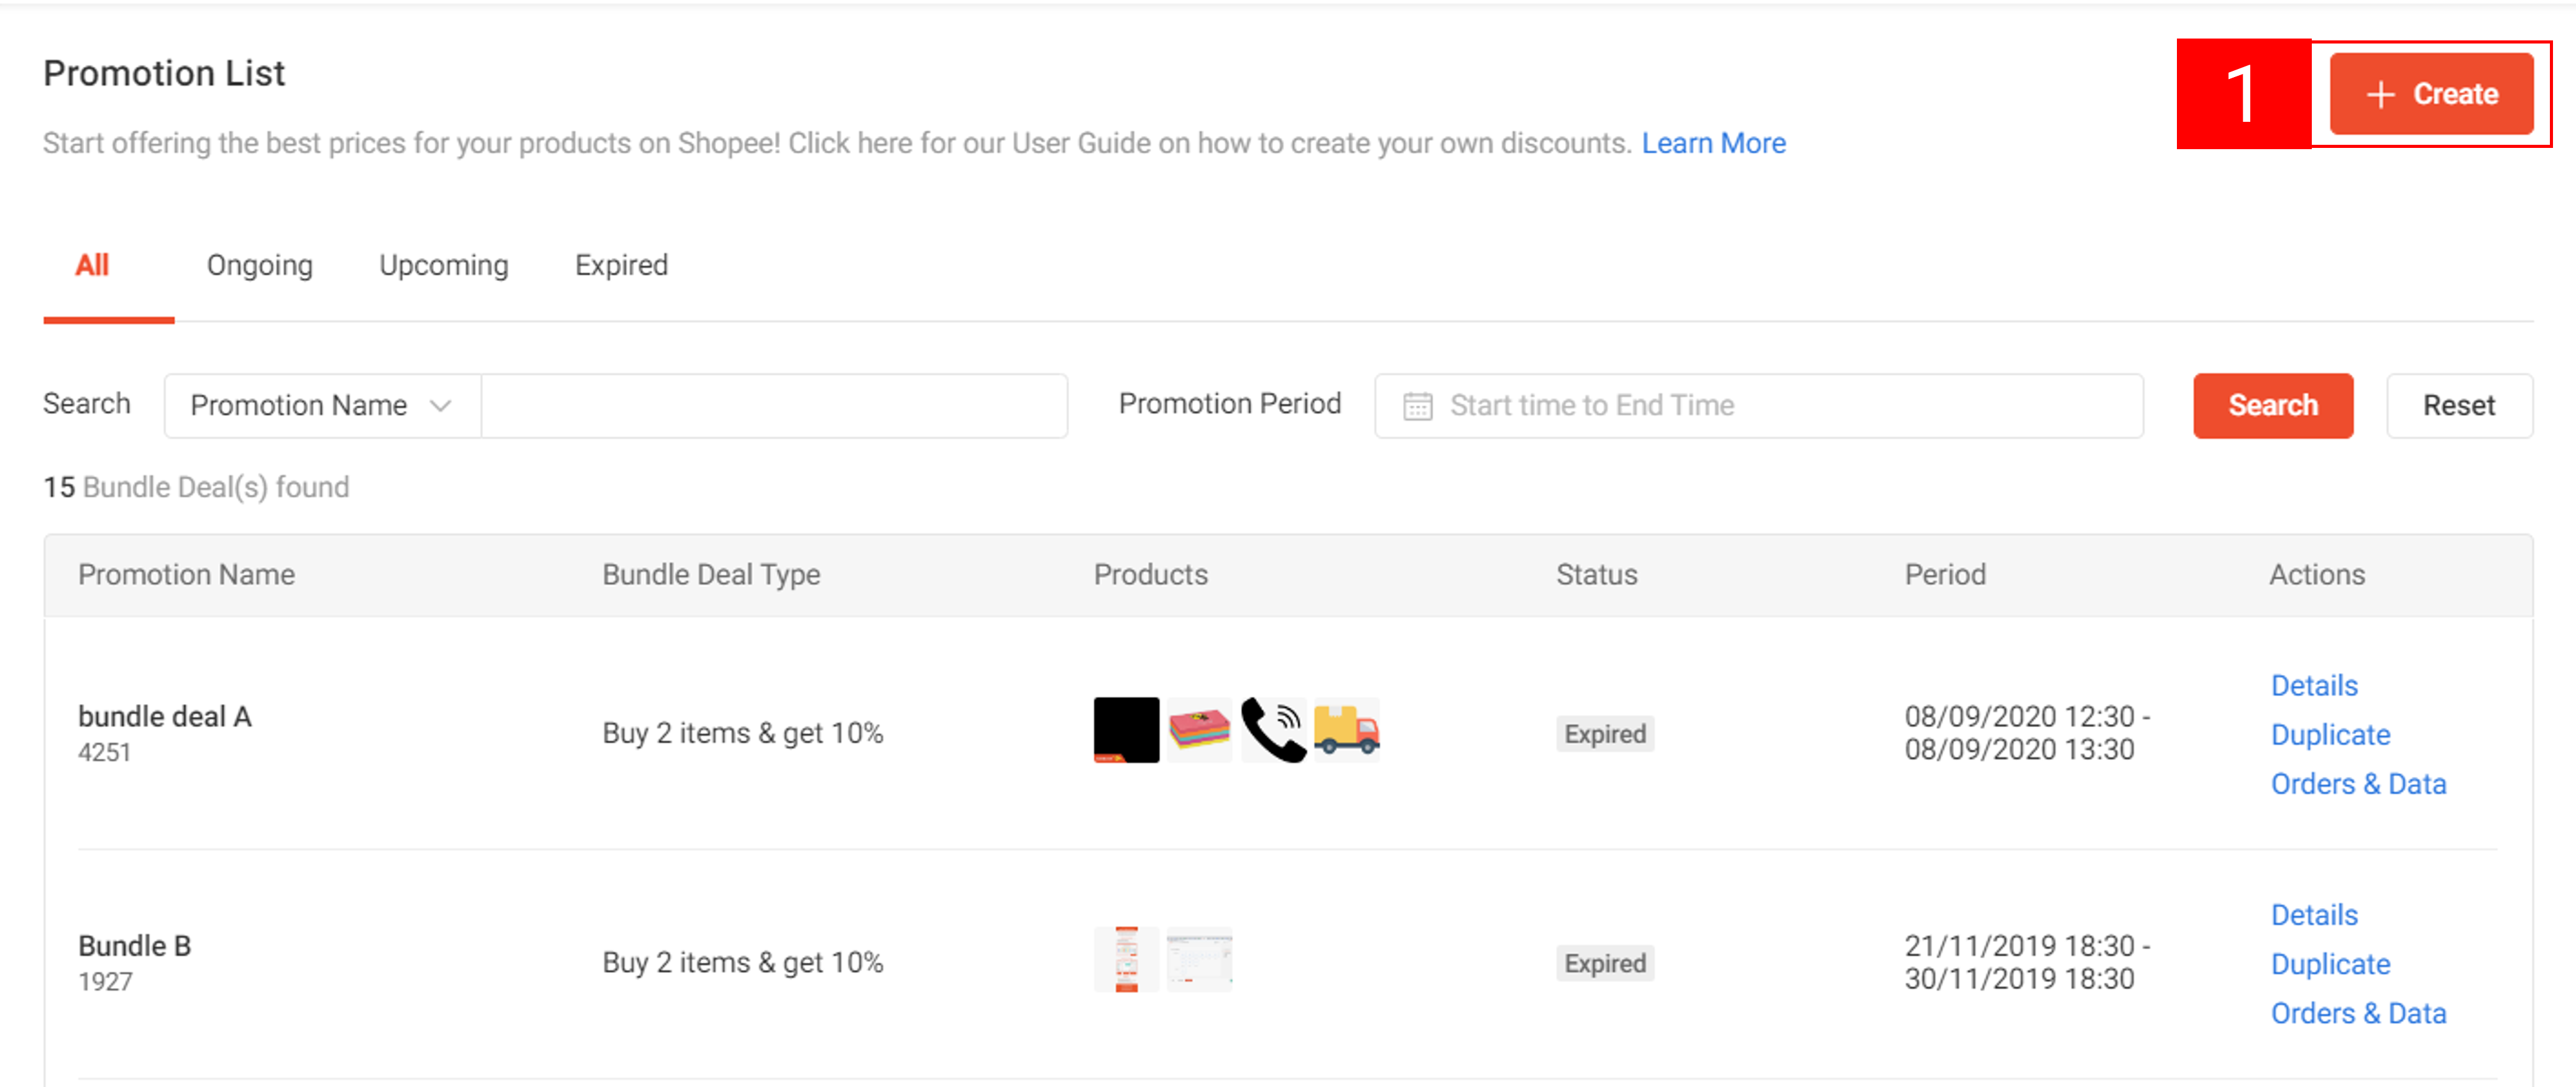
Task: Click the promotion name search input field
Action: point(775,405)
